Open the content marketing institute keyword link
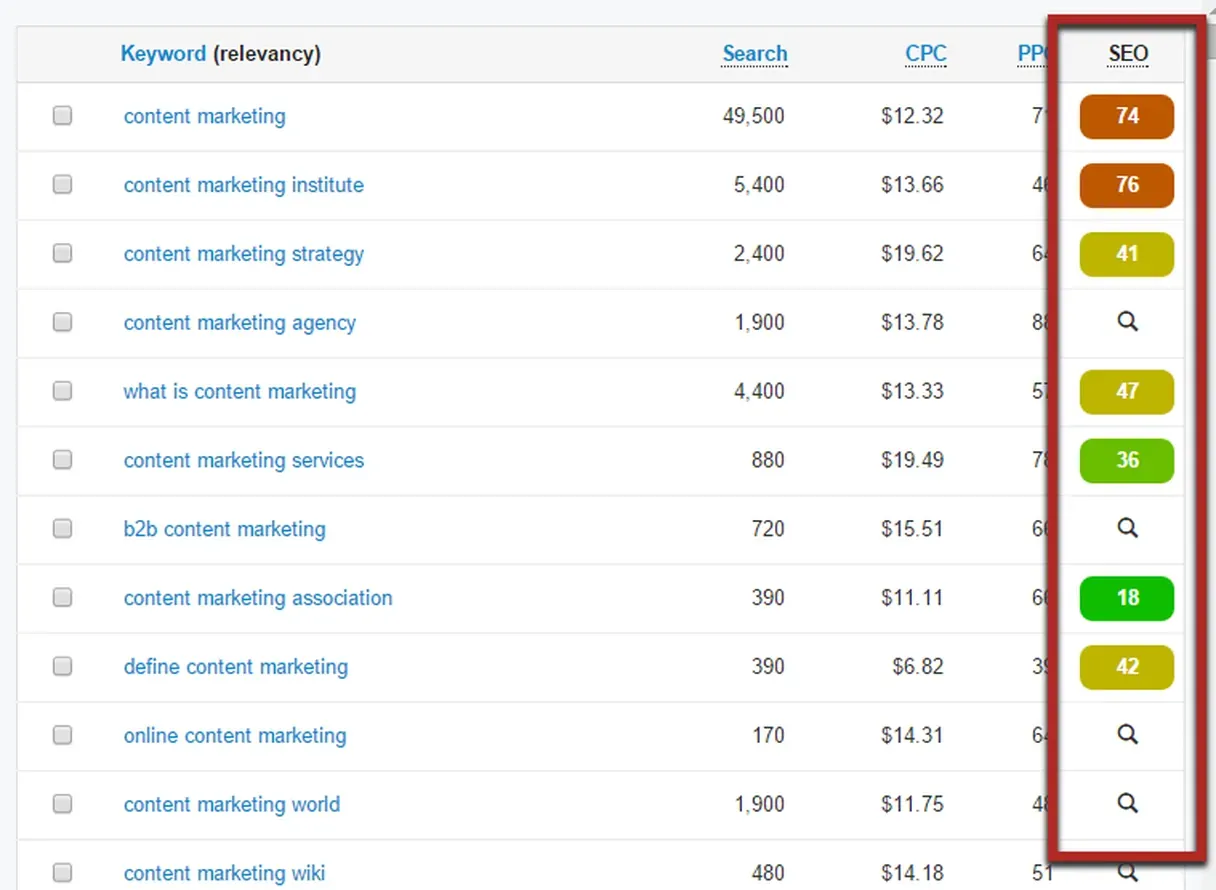This screenshot has width=1216, height=890. click(243, 185)
